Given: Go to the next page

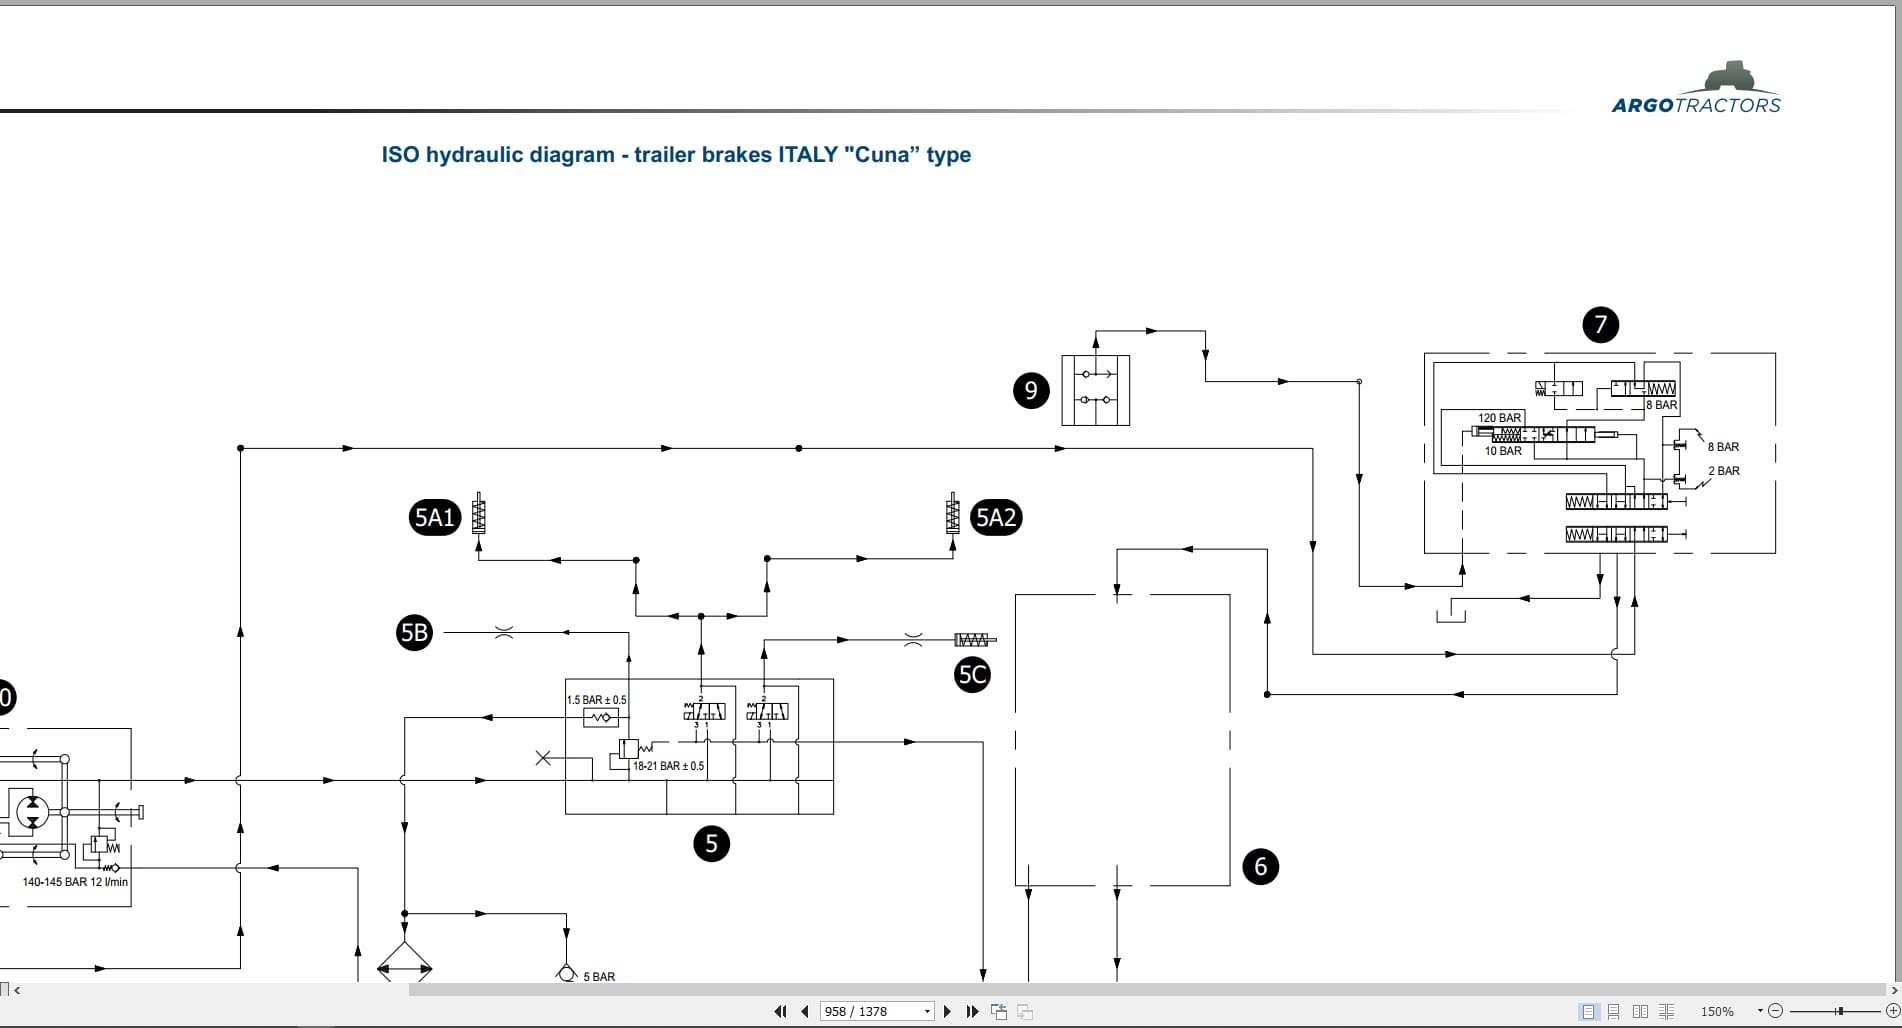Looking at the screenshot, I should click(x=948, y=1012).
